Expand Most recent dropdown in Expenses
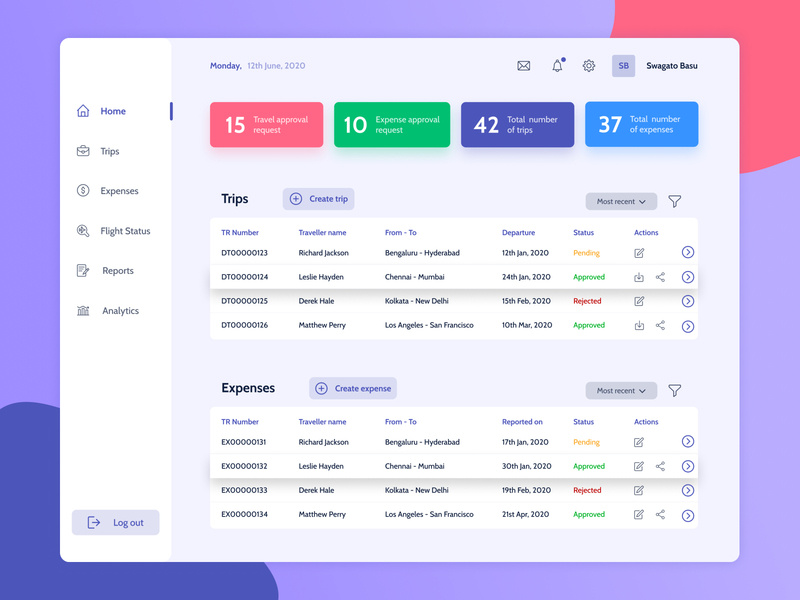This screenshot has width=800, height=600. tap(621, 391)
